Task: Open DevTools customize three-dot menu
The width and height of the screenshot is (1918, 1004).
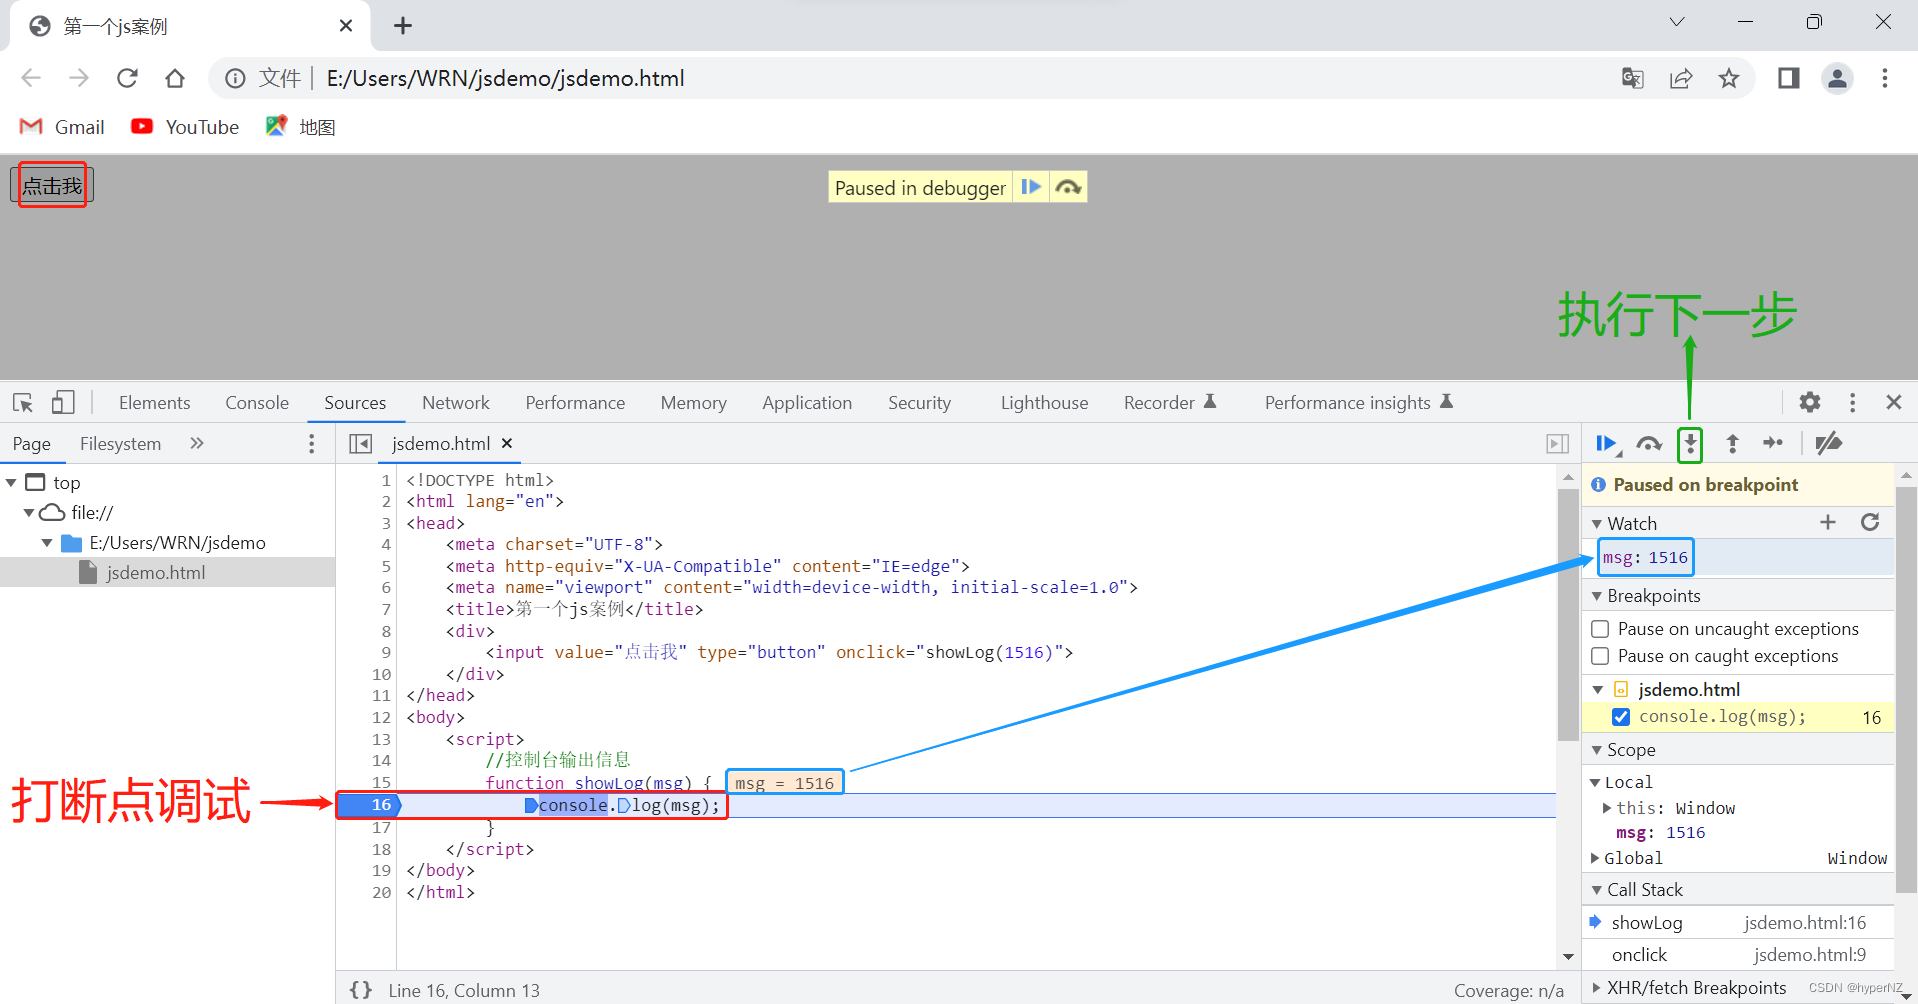Action: tap(1852, 402)
